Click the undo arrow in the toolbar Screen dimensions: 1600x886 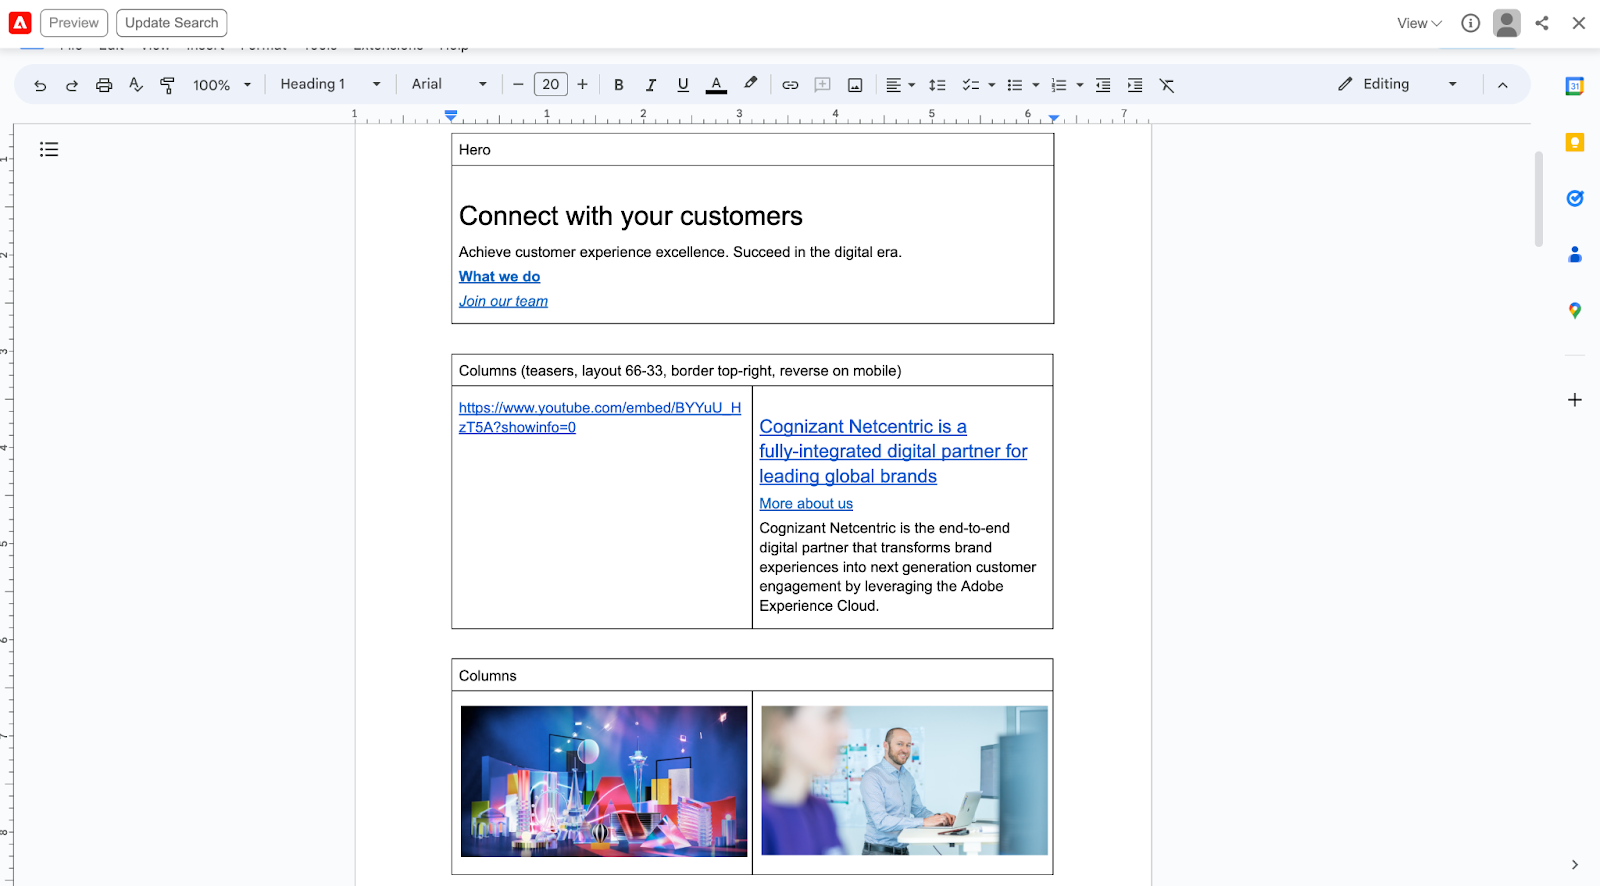coord(40,85)
